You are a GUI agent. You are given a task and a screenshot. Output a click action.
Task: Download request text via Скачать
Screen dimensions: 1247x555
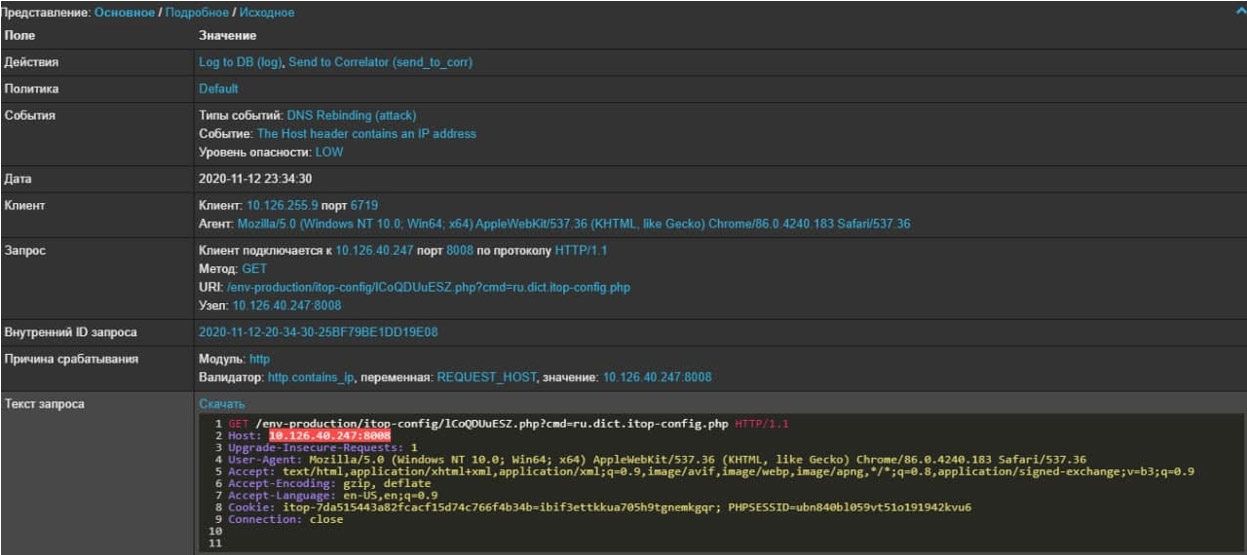coord(222,404)
